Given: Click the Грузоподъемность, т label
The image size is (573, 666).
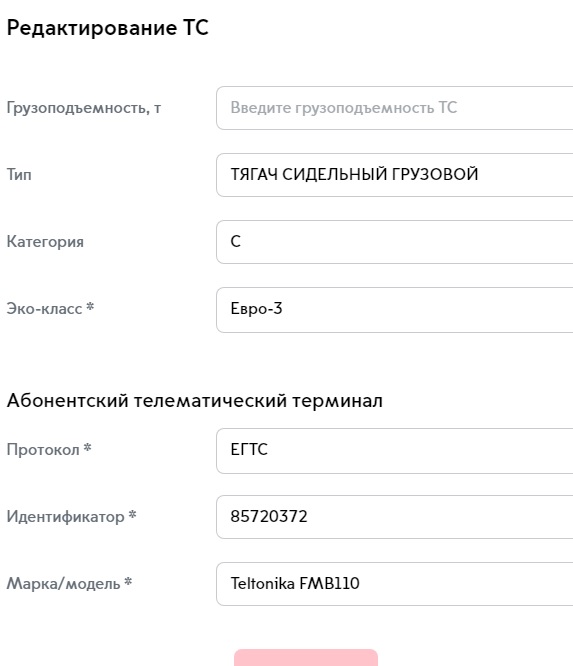Looking at the screenshot, I should 84,108.
